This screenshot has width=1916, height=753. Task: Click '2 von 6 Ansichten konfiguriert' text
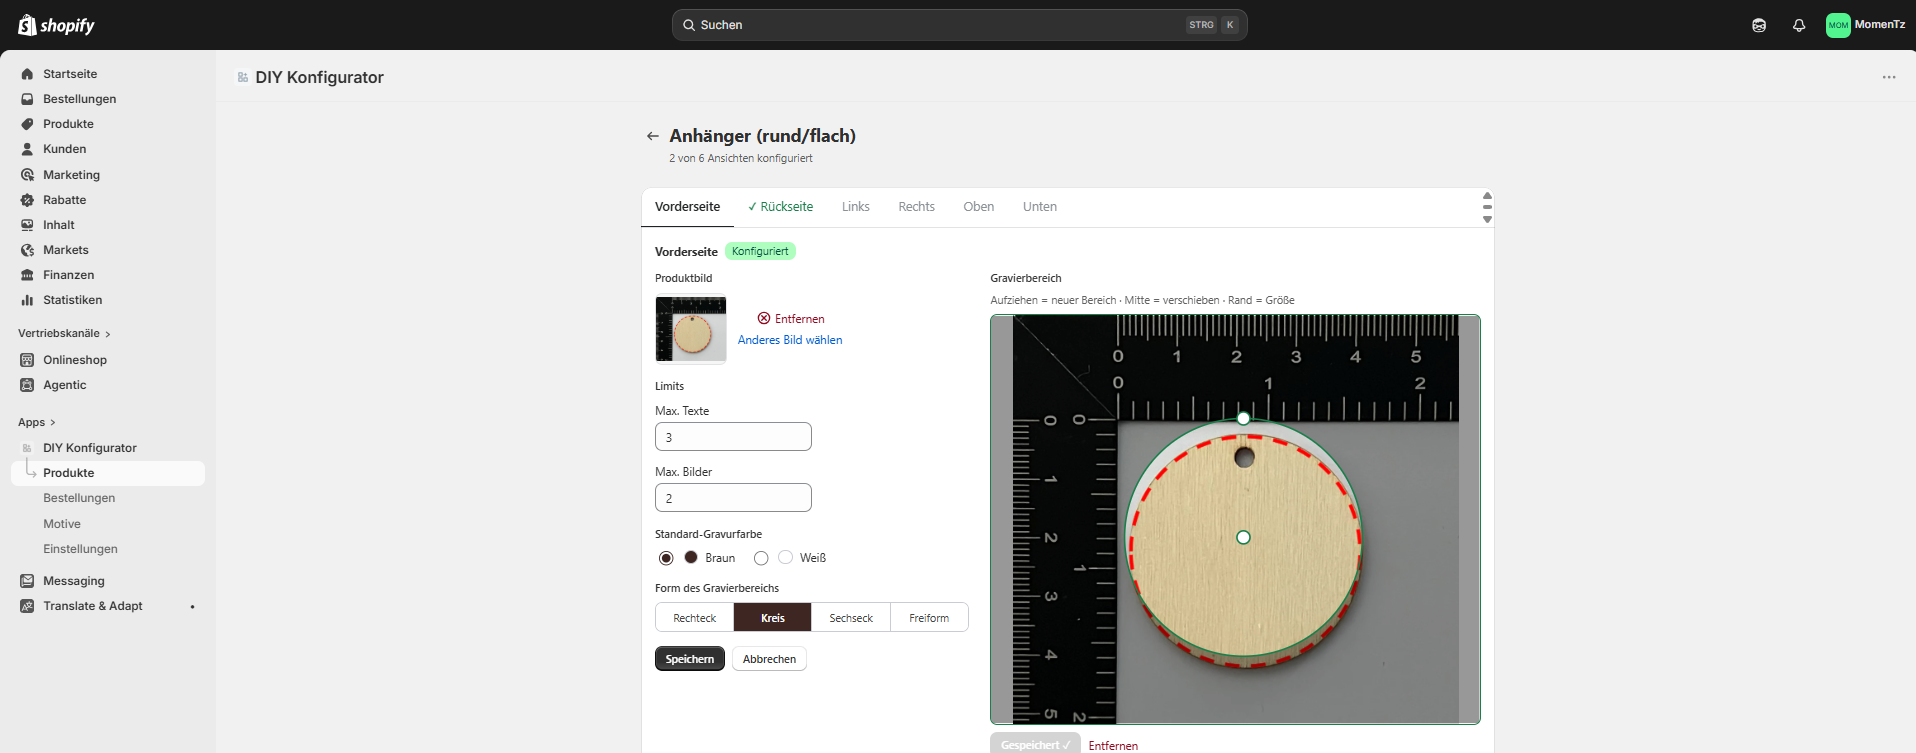[x=741, y=158]
